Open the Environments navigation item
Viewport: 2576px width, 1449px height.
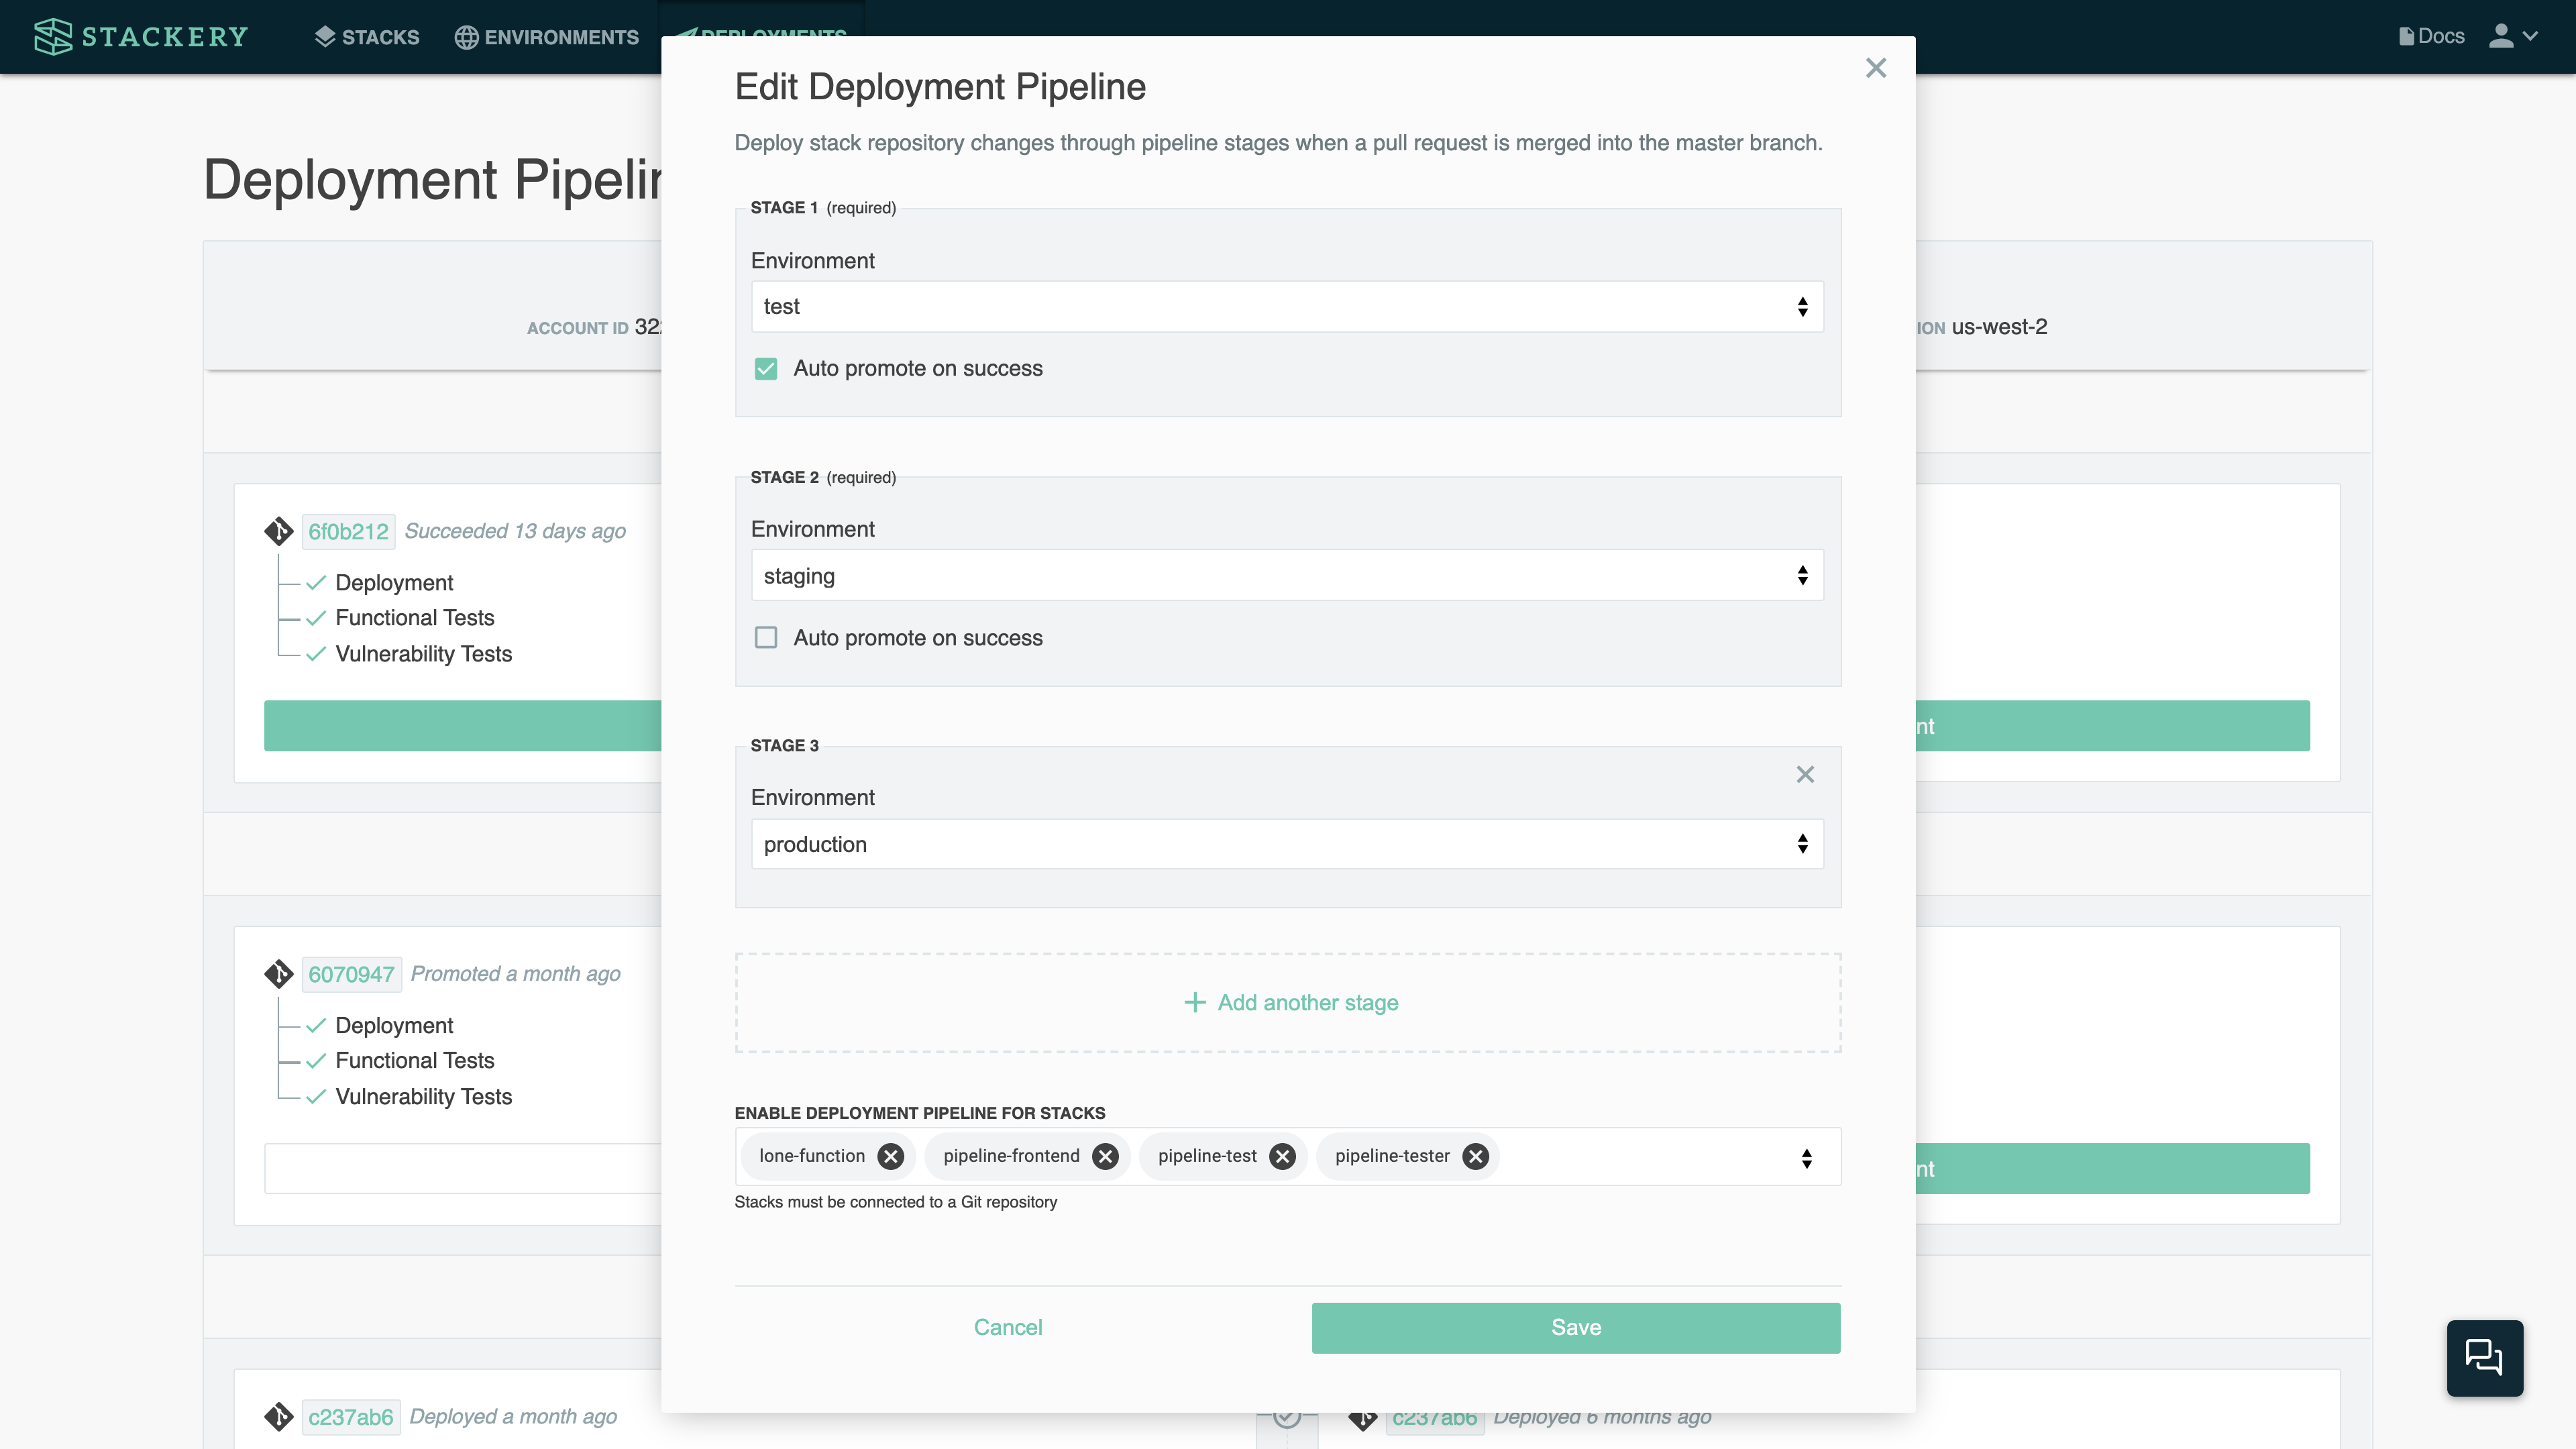547,37
